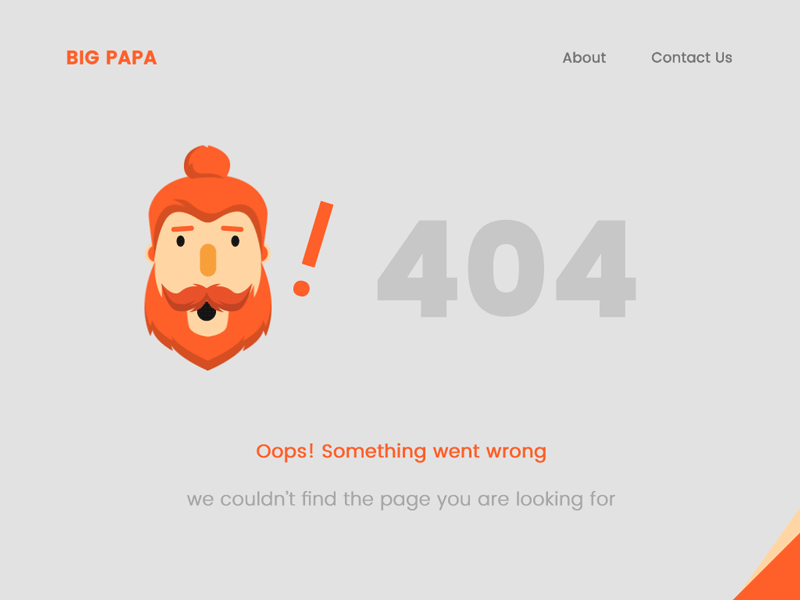This screenshot has width=800, height=600.
Task: Open the Contact Us page
Action: (692, 58)
